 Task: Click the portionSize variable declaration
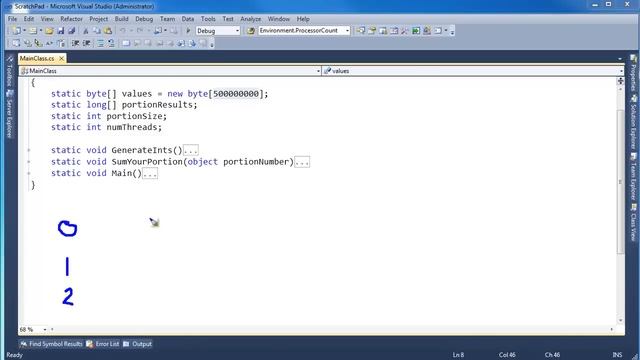(x=134, y=116)
